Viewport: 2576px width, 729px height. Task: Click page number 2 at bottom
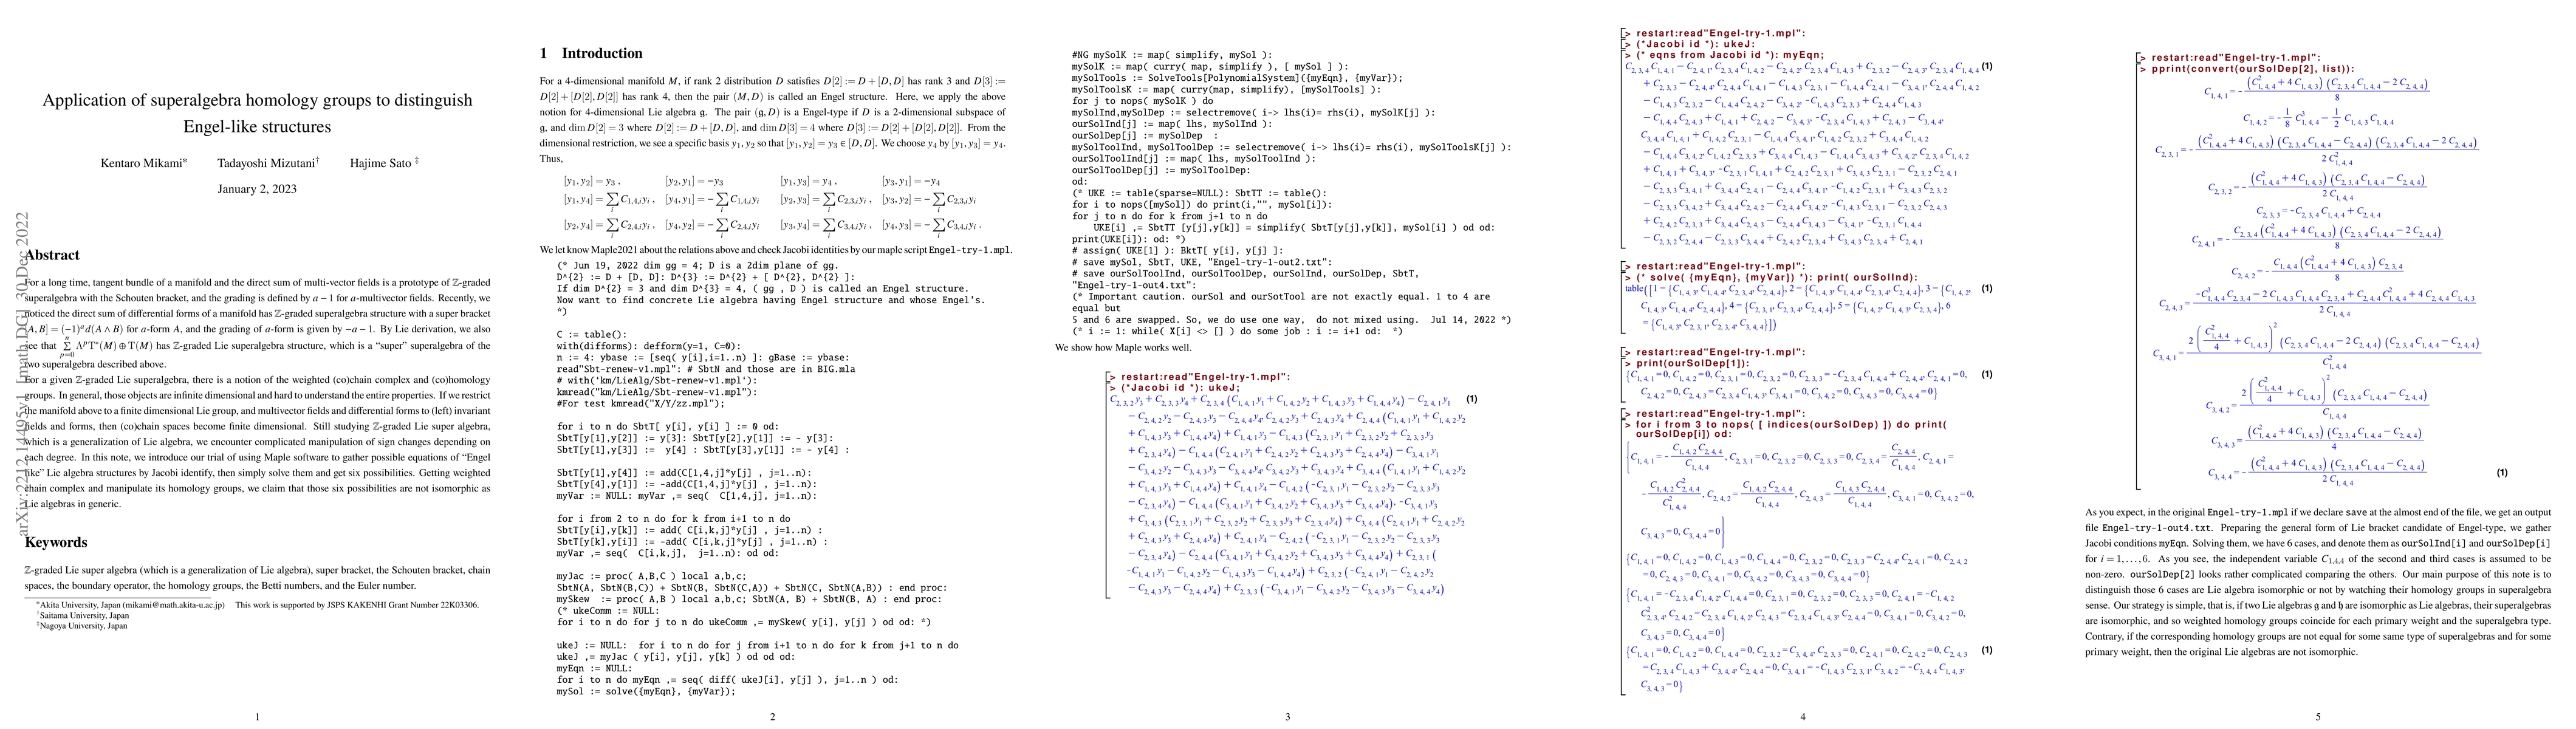(772, 717)
